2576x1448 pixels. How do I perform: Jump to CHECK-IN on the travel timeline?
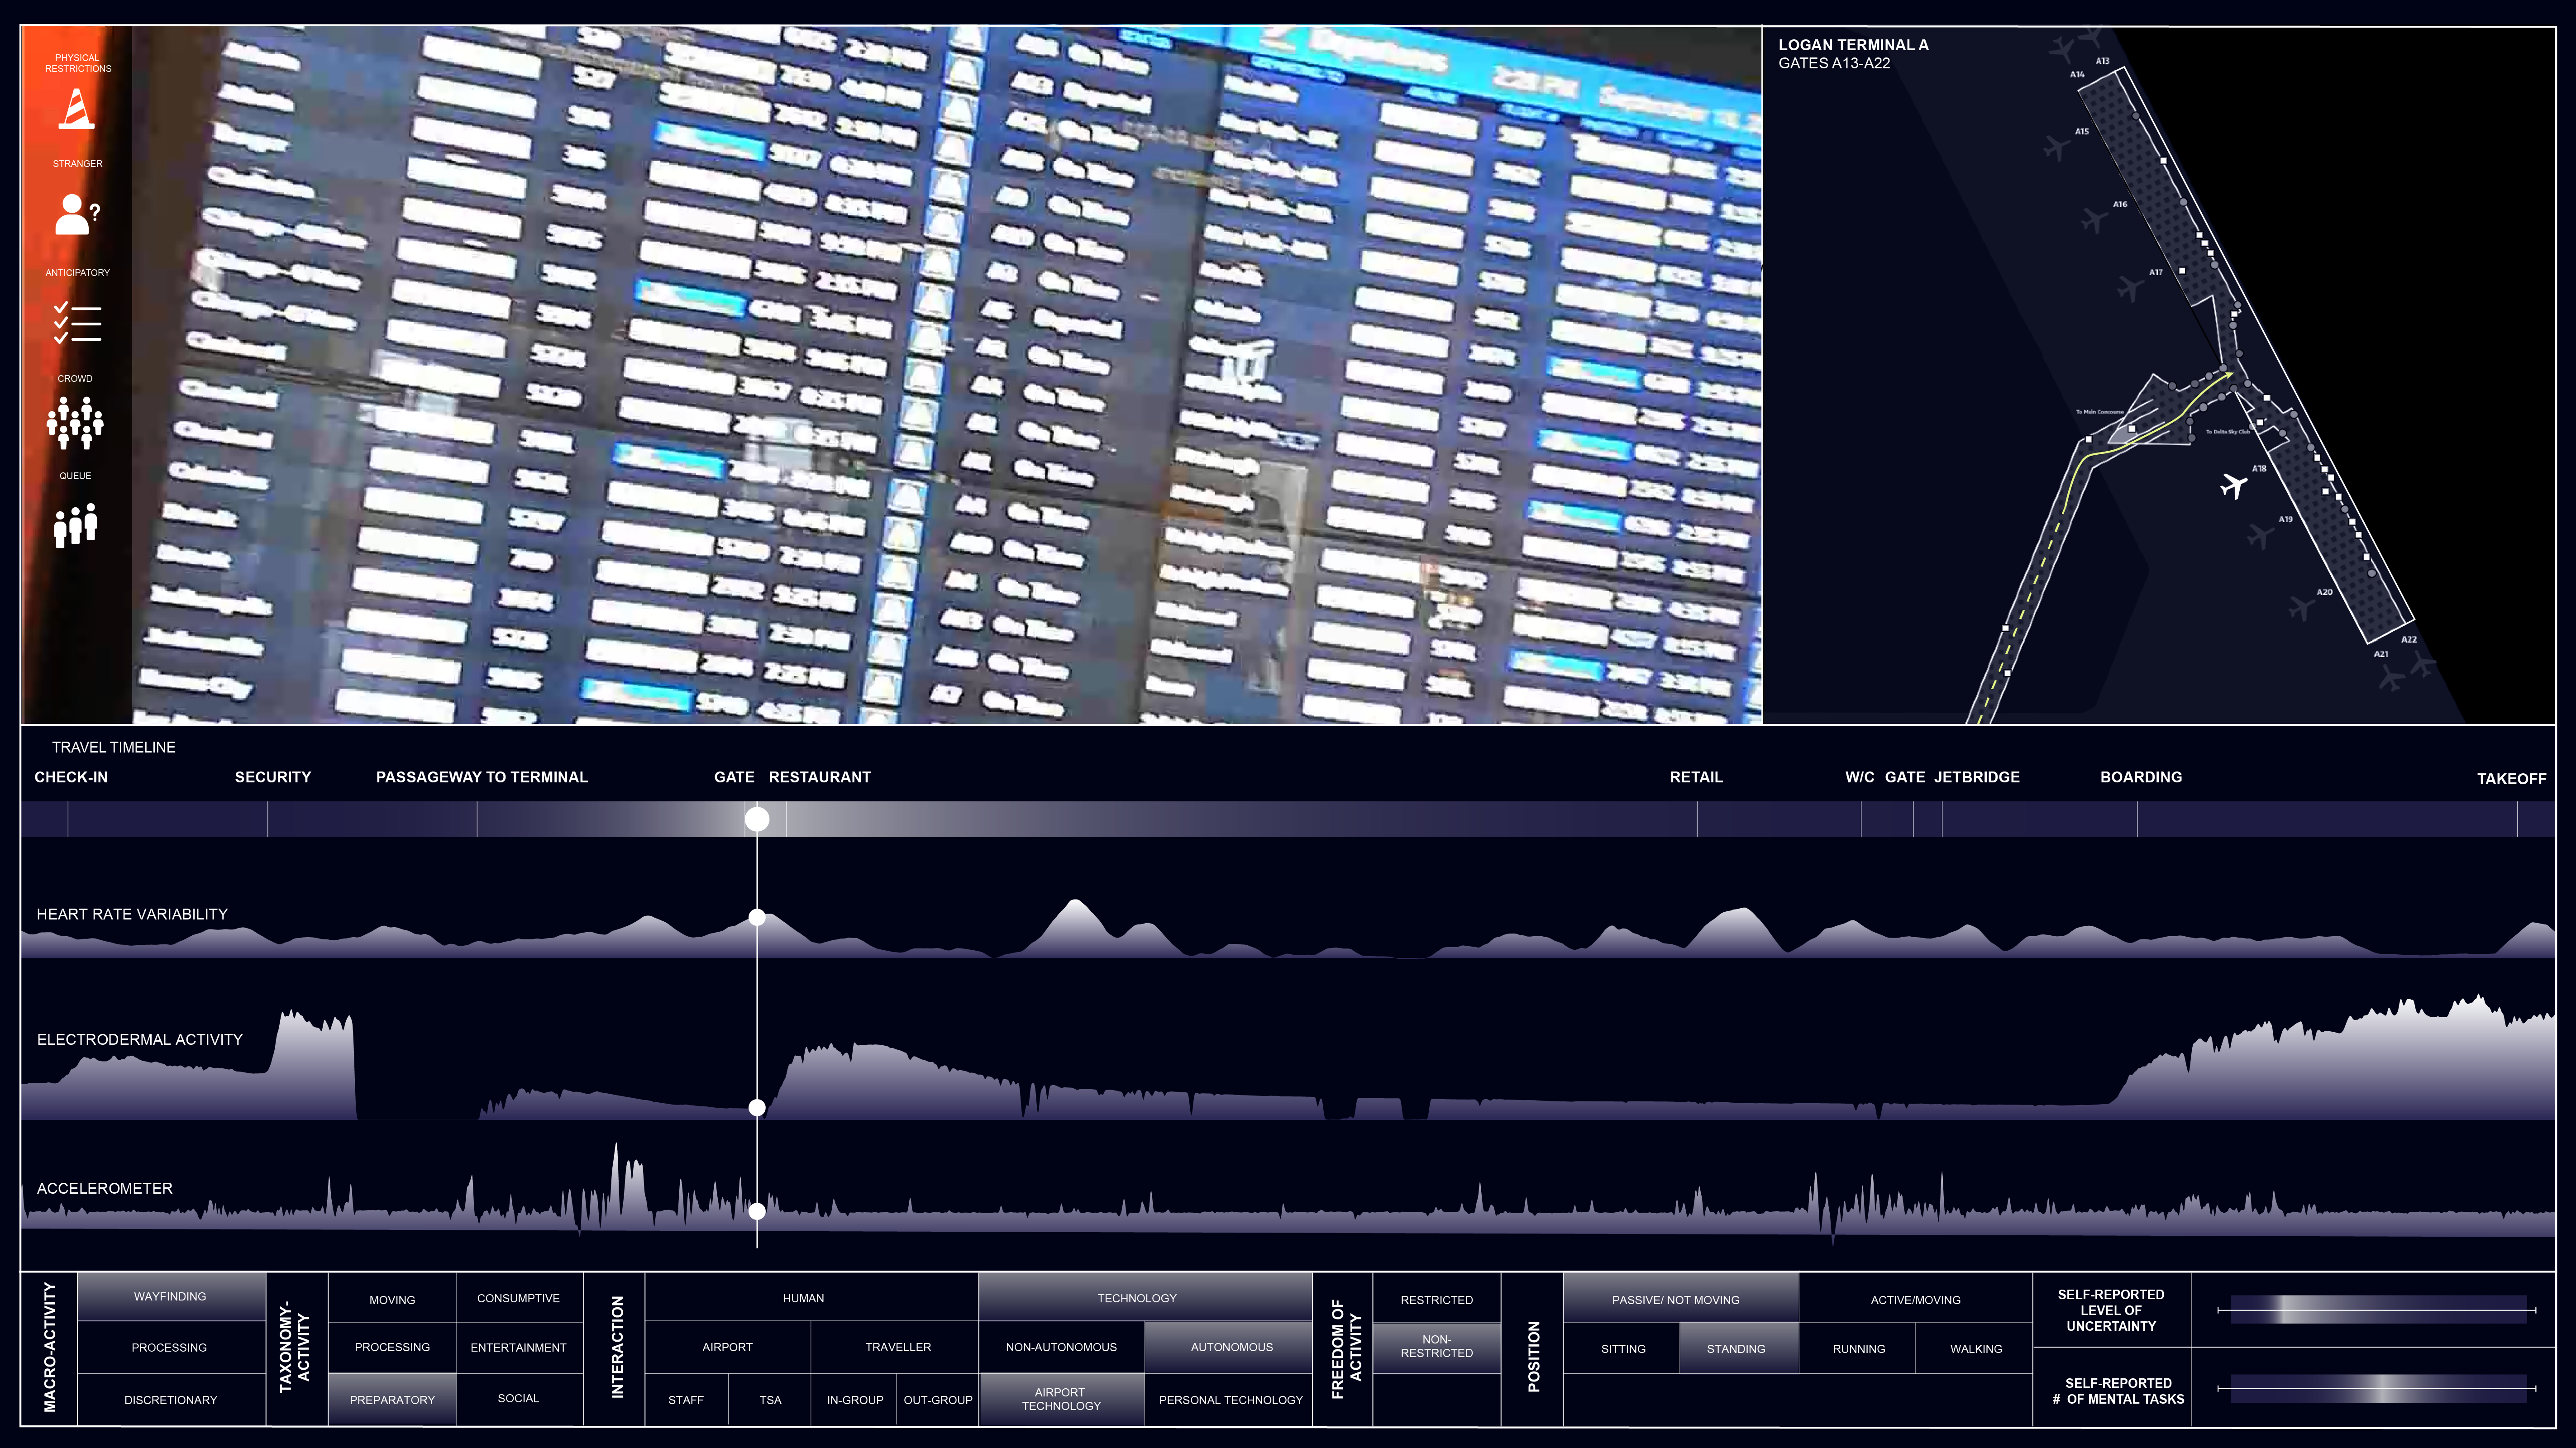coord(71,777)
